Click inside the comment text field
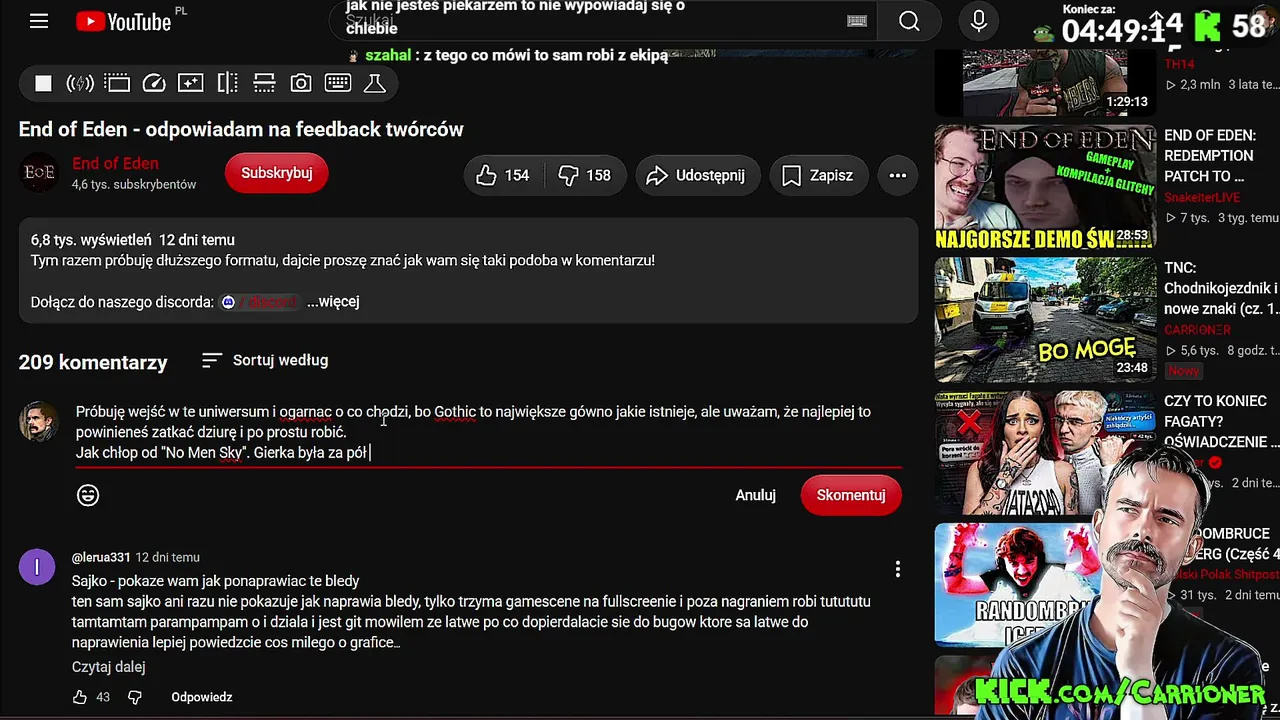This screenshot has width=1280, height=720. [488, 432]
